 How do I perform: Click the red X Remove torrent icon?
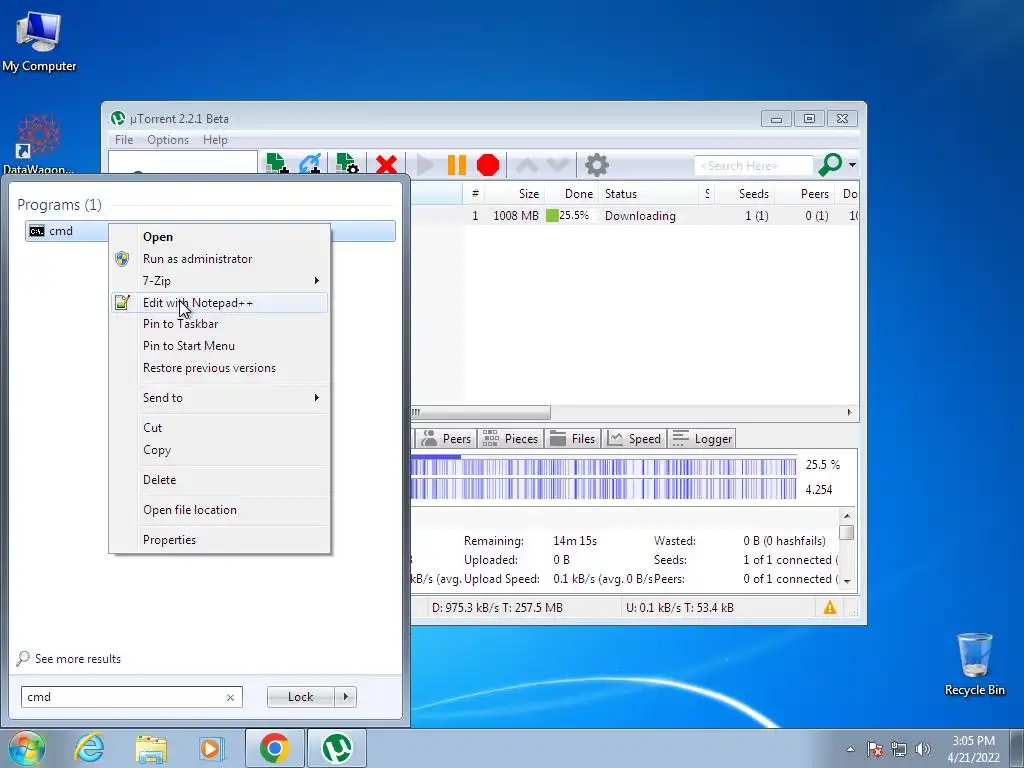tap(386, 165)
